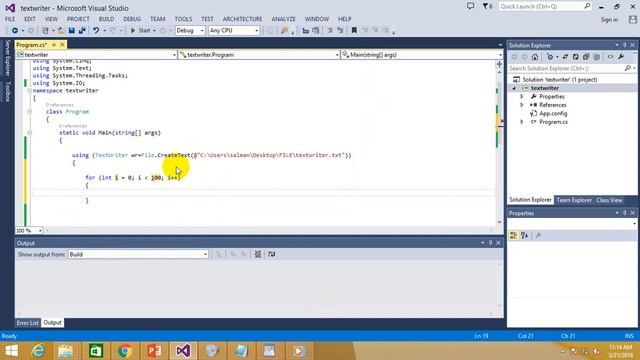Image resolution: width=640 pixels, height=360 pixels.
Task: Pin the Program.cs tab with the pin icon
Action: click(54, 45)
